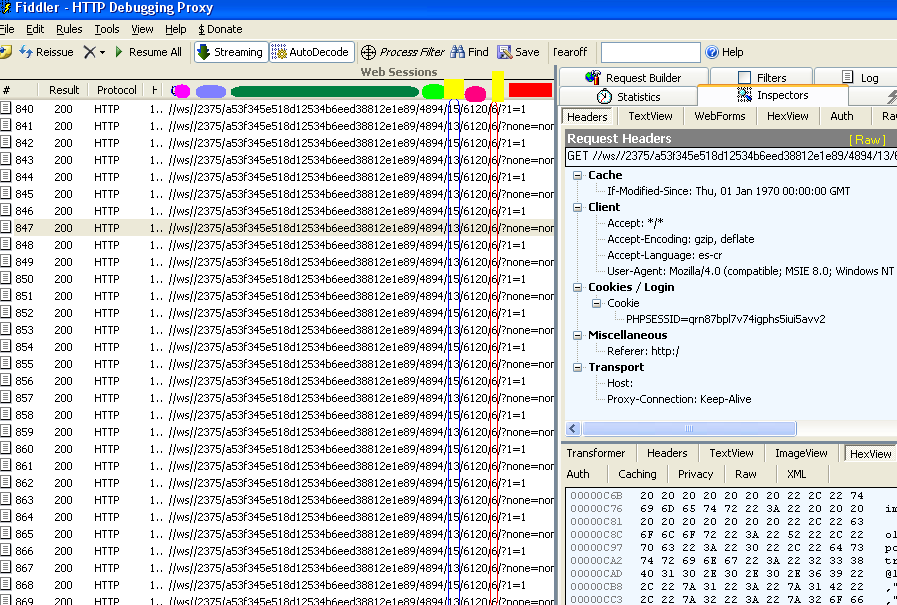Click hex offset 00000C6B row
Viewport: 897px width, 605px height.
point(731,496)
